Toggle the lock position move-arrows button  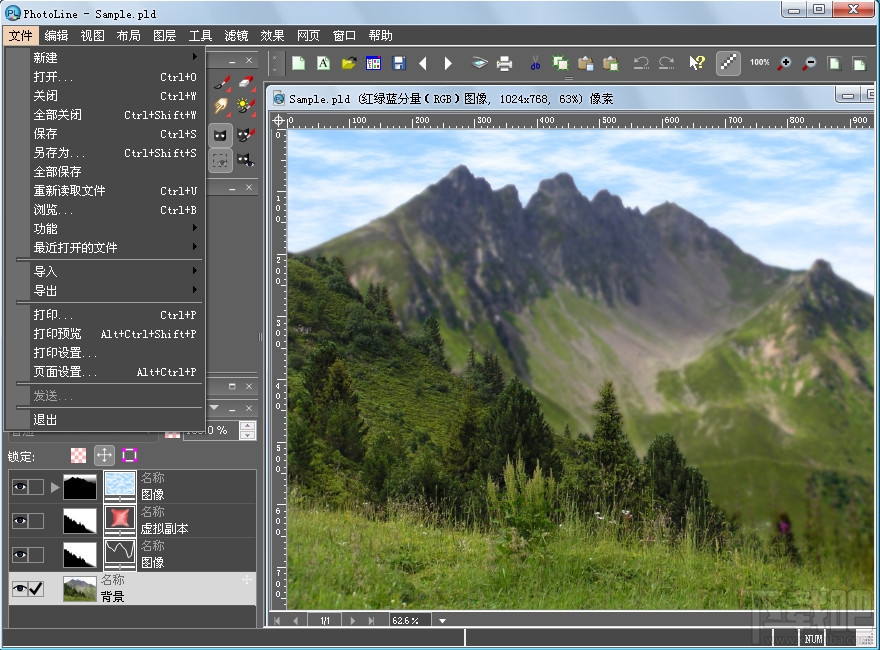[x=104, y=455]
